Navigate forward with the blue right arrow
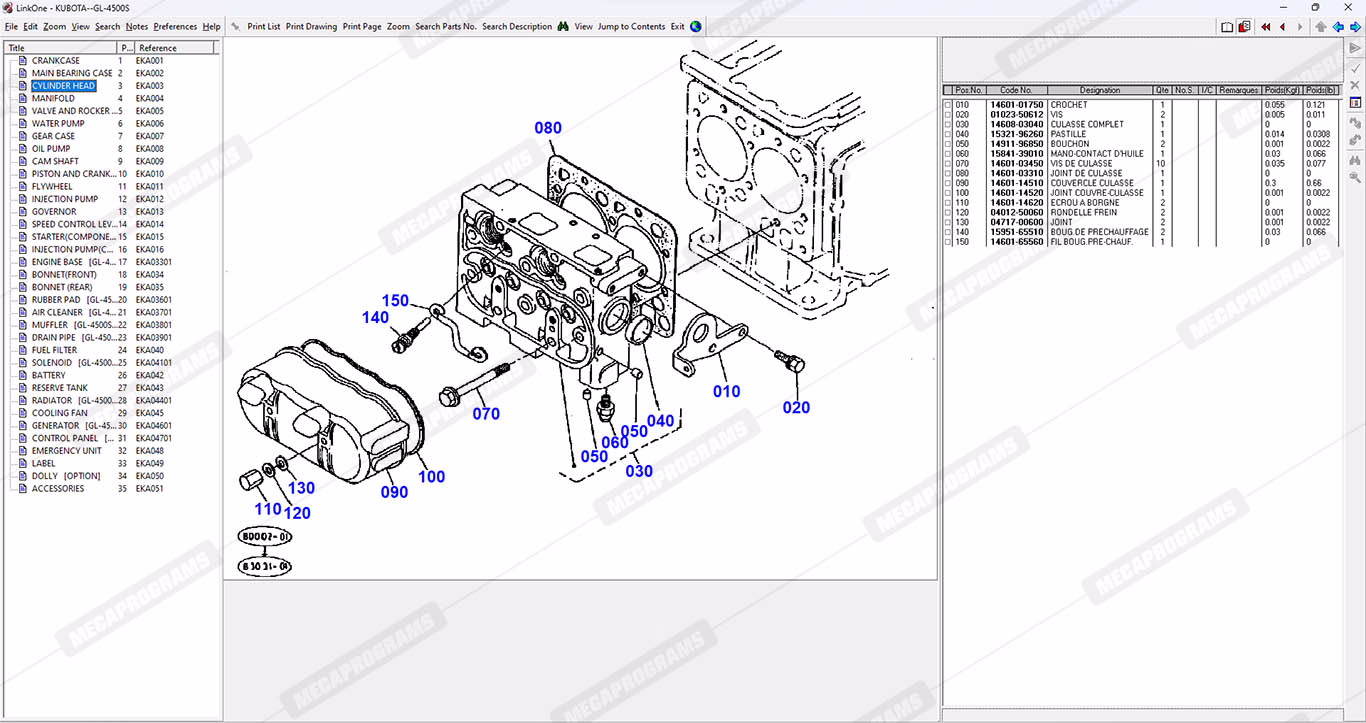The width and height of the screenshot is (1366, 723). (x=1353, y=27)
